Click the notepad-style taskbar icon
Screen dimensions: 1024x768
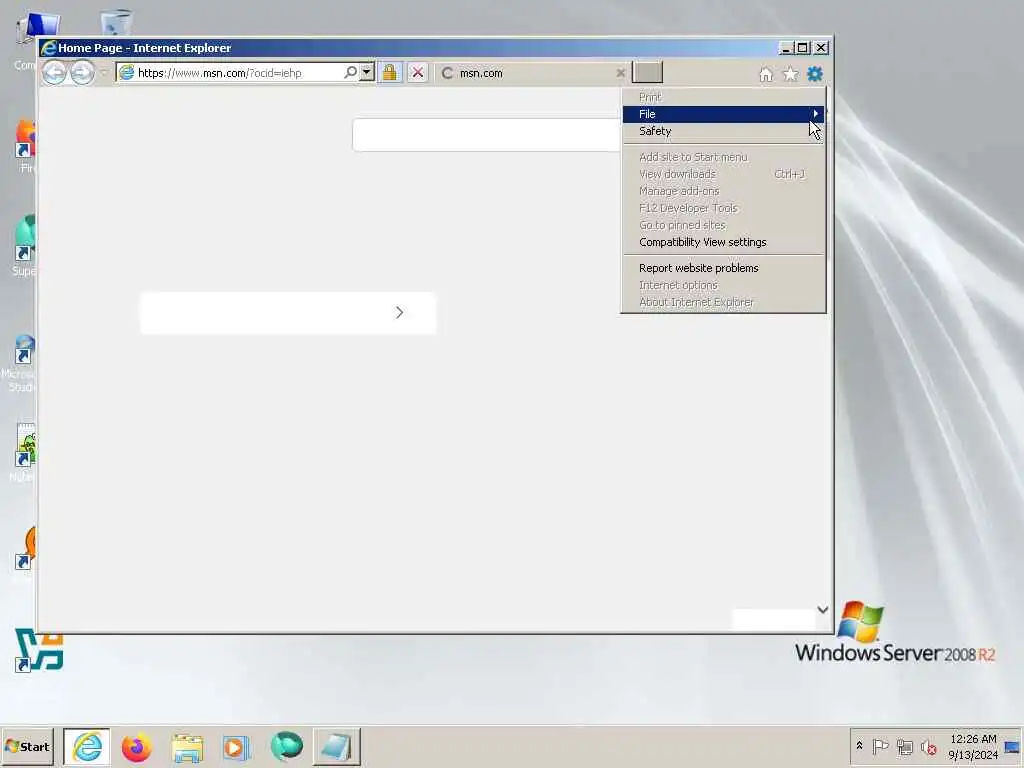pos(336,747)
